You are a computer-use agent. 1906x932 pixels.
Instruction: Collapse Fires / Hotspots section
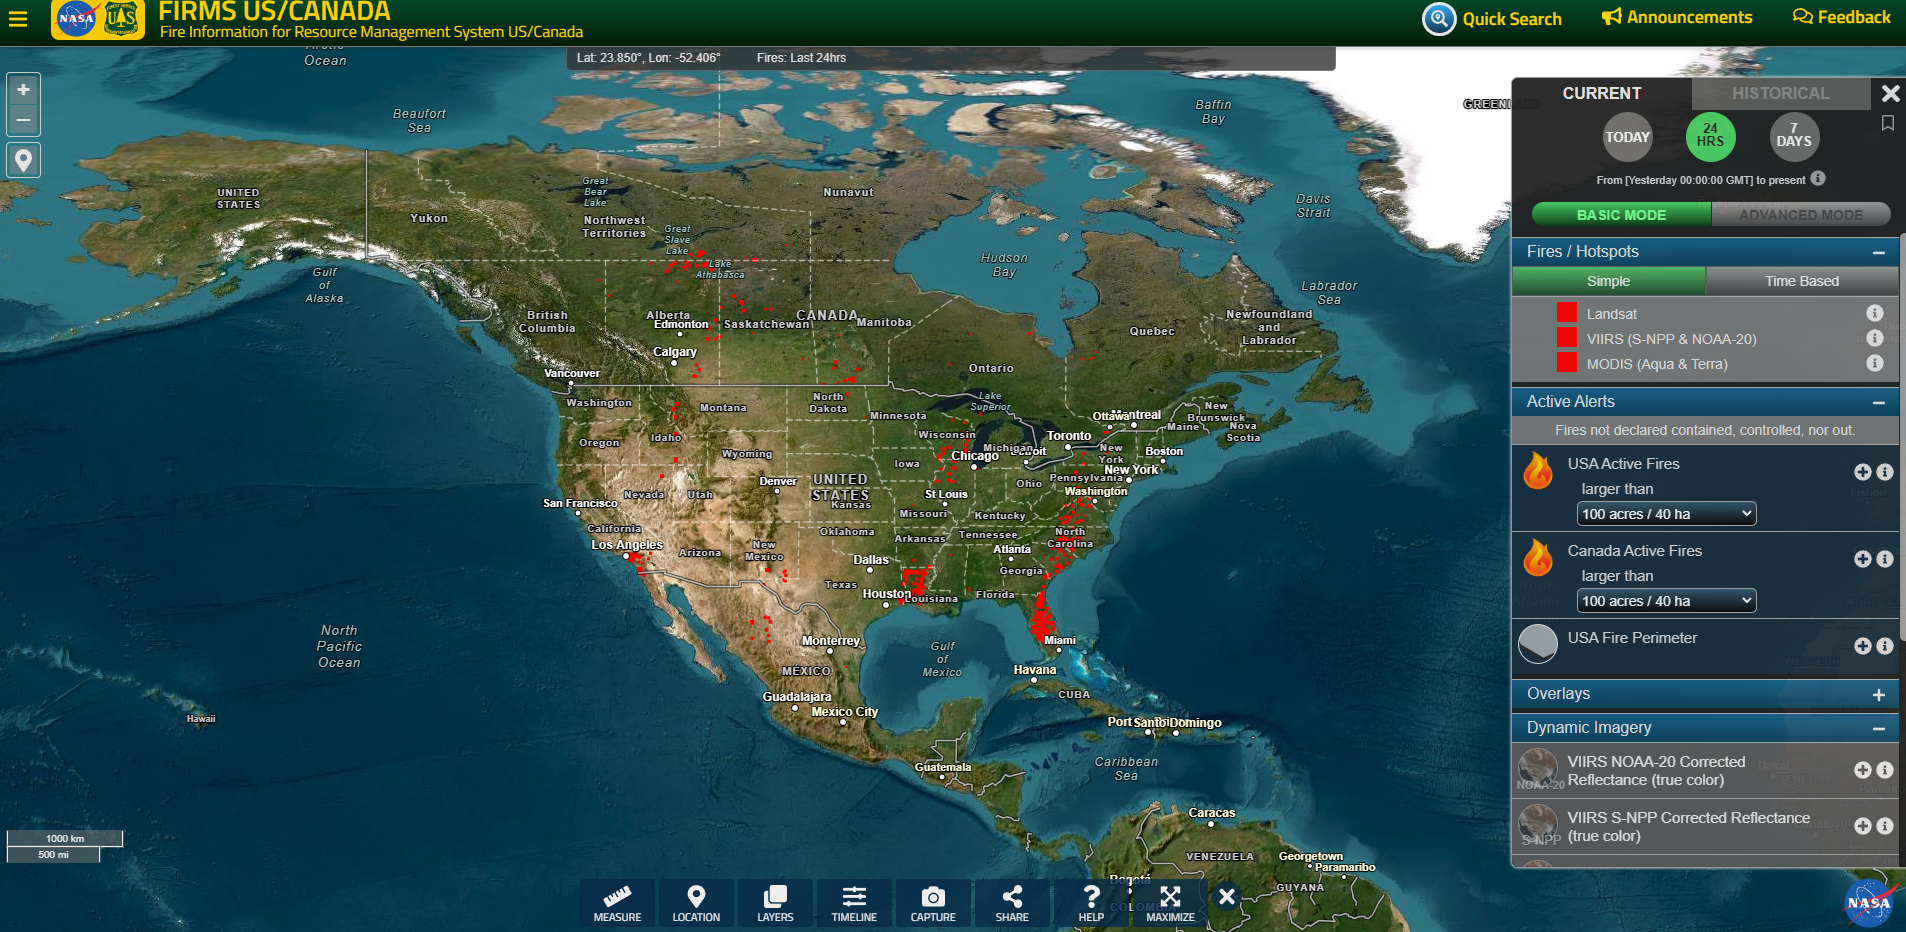click(1878, 252)
